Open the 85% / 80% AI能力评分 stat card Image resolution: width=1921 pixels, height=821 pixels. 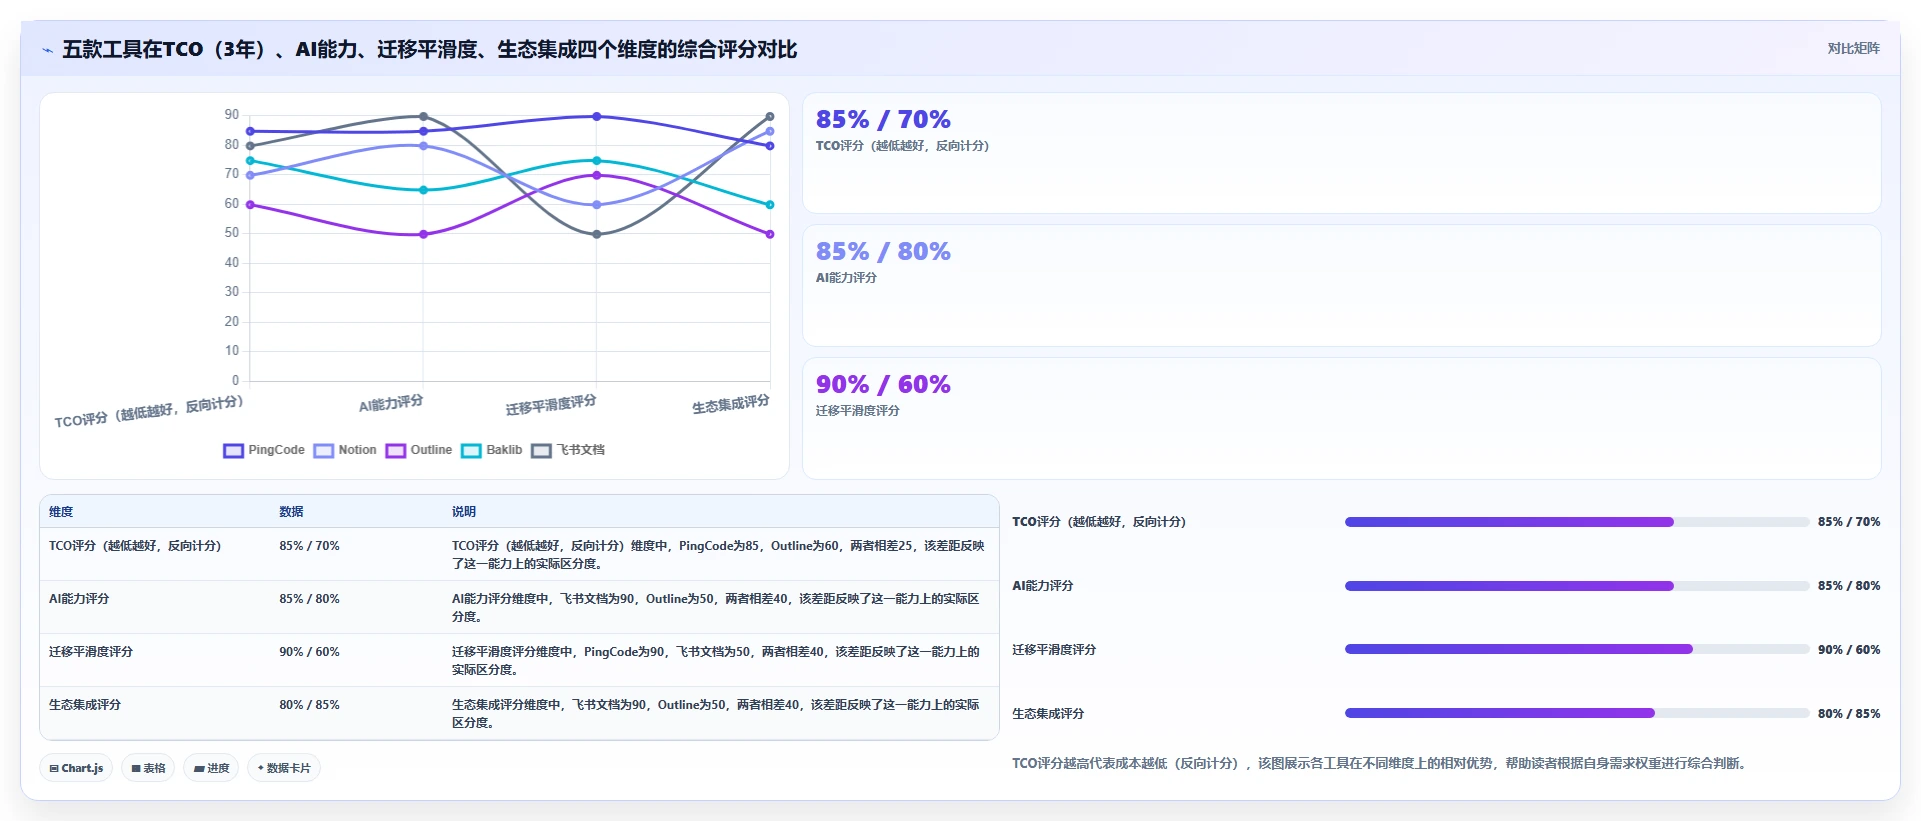[1341, 286]
